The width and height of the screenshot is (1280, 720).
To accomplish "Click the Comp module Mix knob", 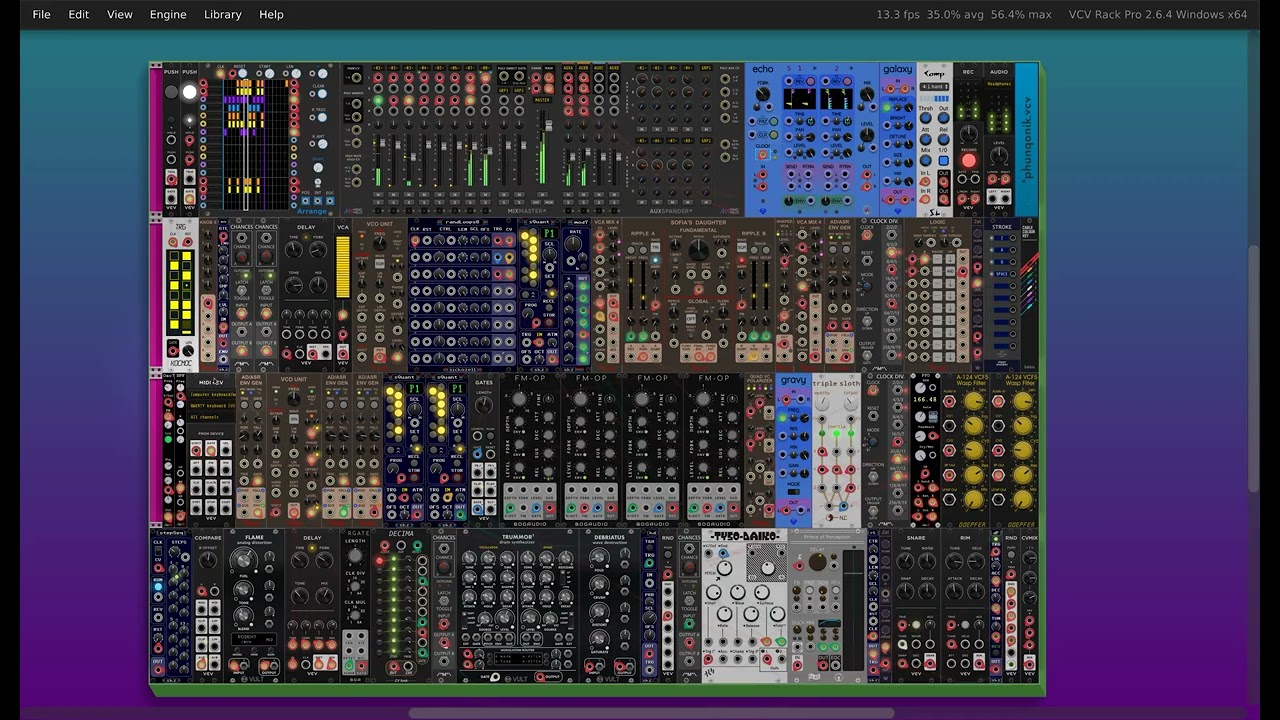I will tap(926, 160).
